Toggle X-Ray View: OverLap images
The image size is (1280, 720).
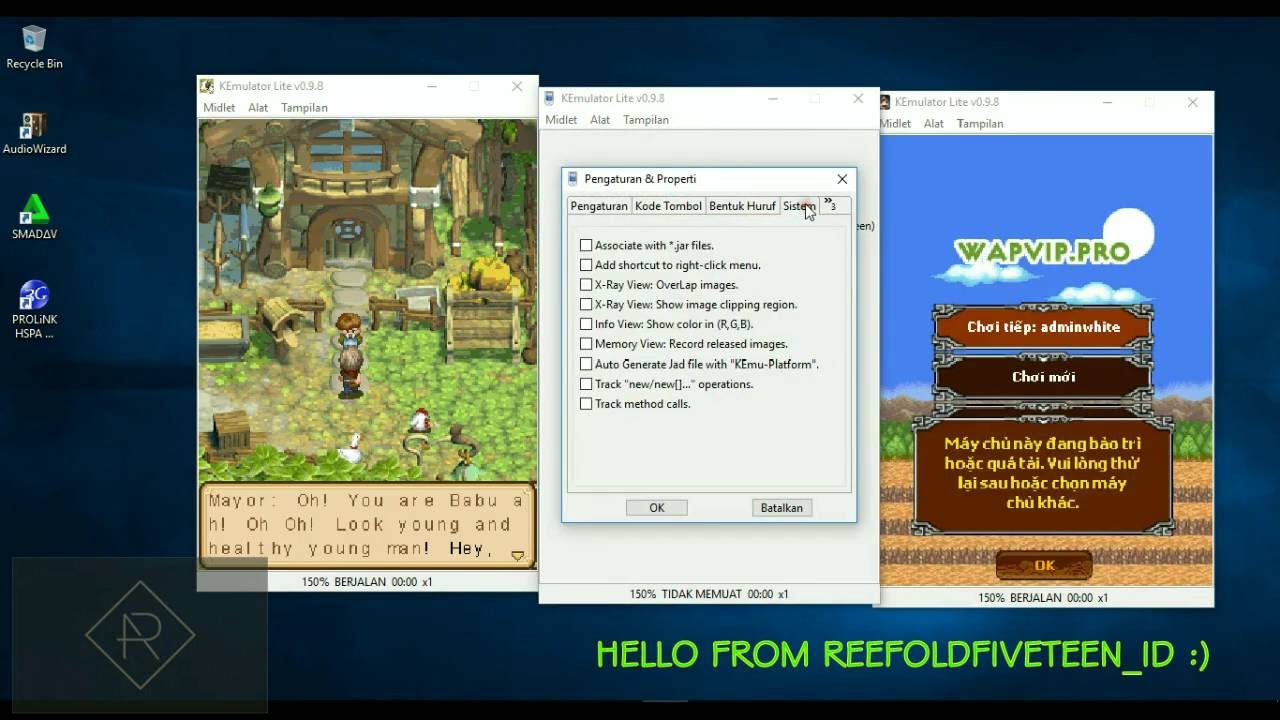pyautogui.click(x=586, y=285)
